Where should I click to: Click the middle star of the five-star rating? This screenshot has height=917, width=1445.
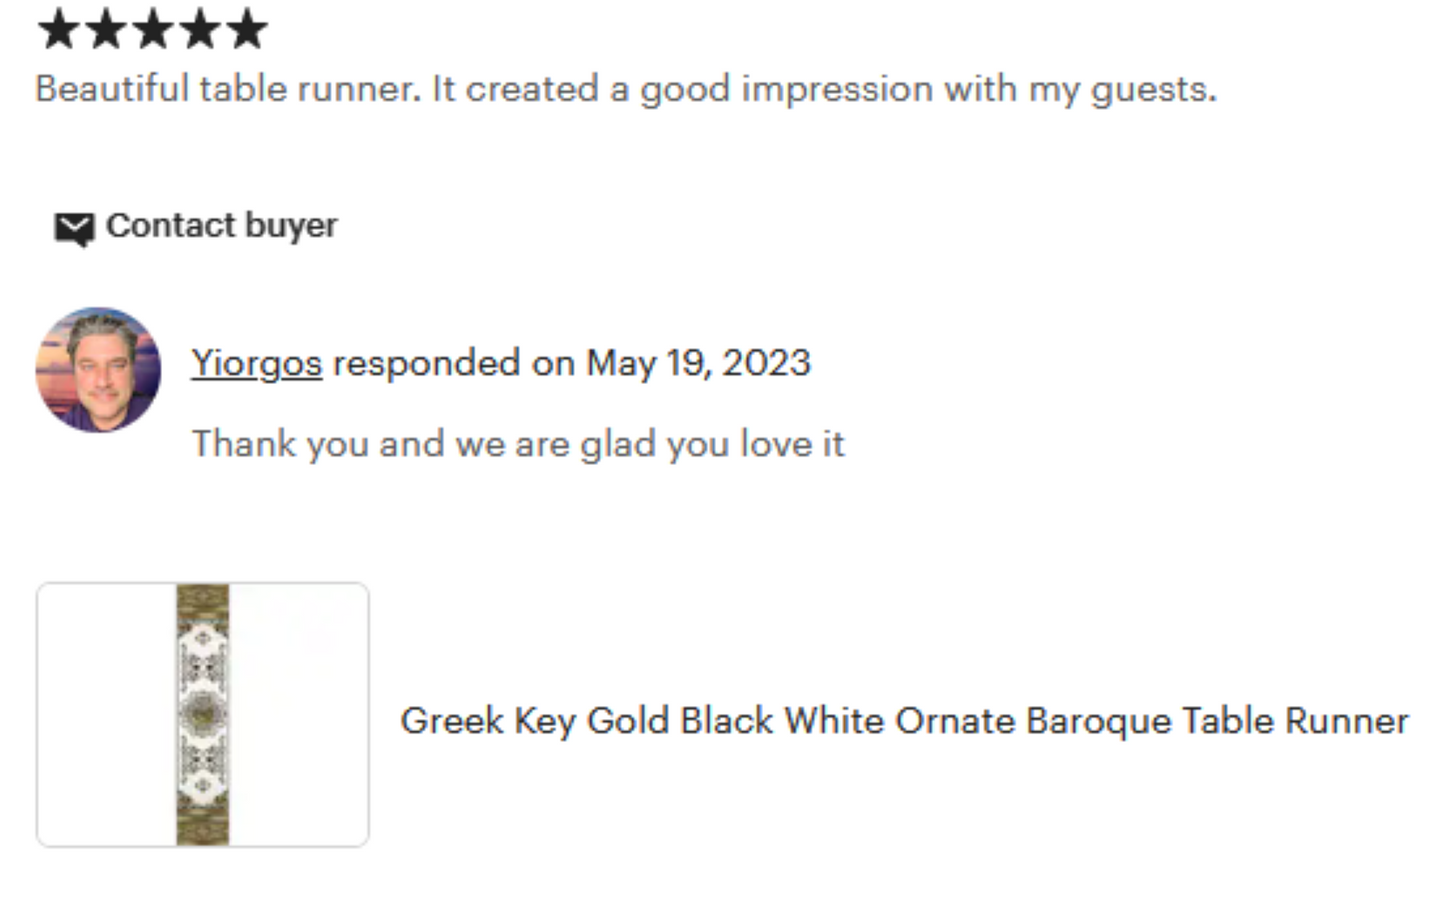pos(152,29)
